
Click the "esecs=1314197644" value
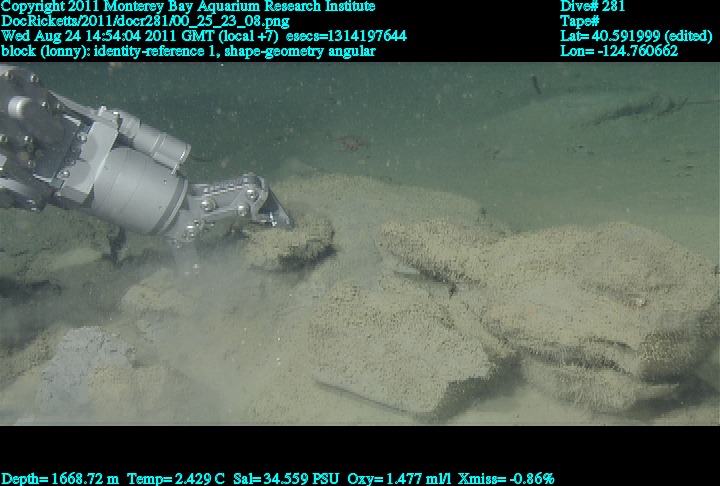click(346, 36)
